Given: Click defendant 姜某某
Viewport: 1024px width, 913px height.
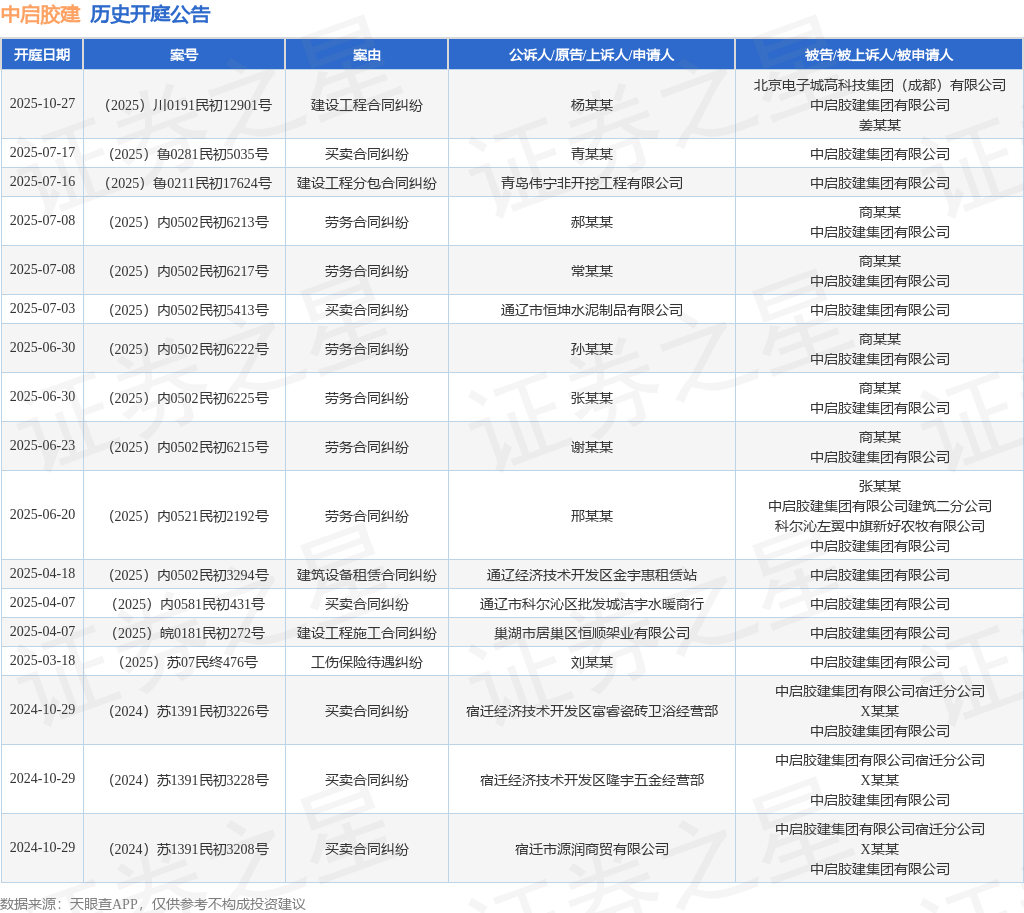Looking at the screenshot, I should (x=880, y=125).
